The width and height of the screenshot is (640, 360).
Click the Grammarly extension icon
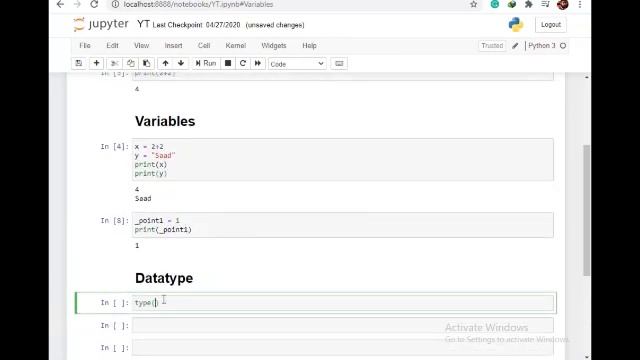495,4
